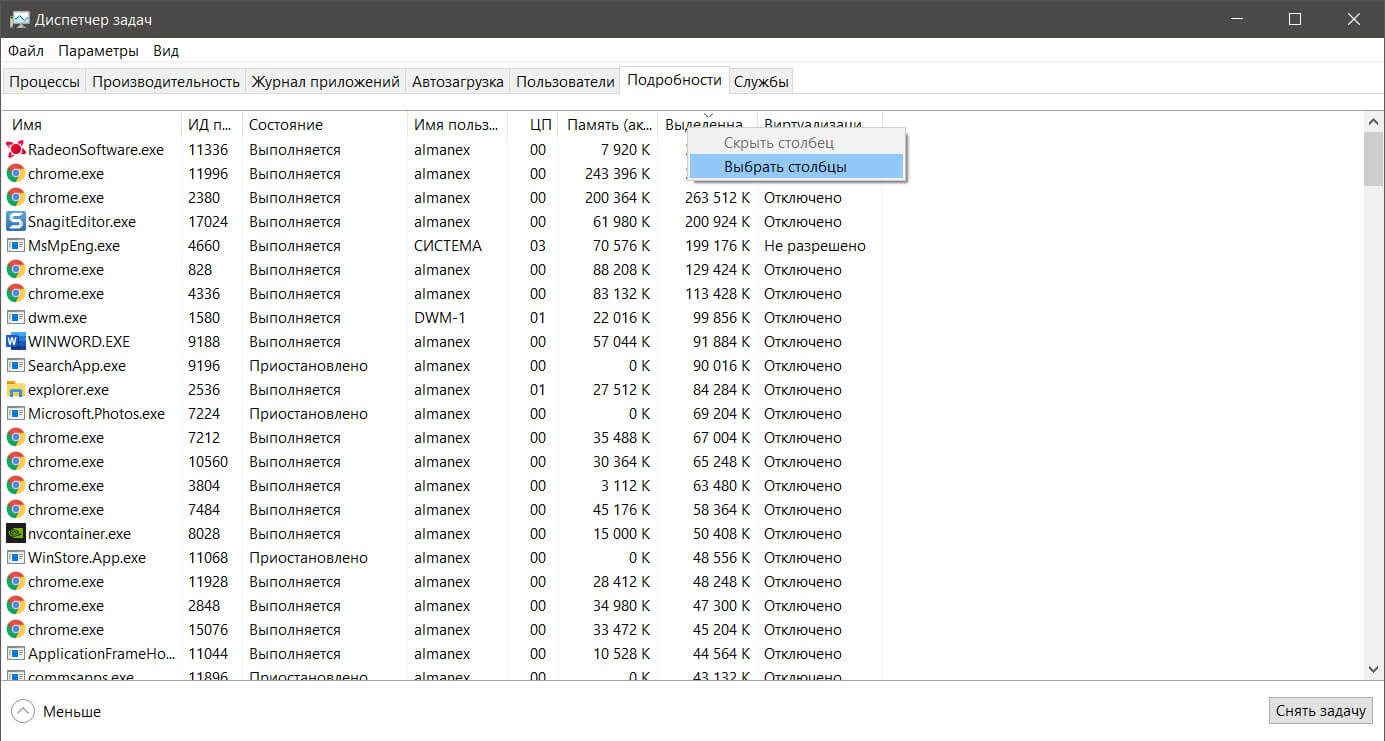Click the Chrome icon for PID 4336
This screenshot has height=741, width=1385.
tap(16, 294)
